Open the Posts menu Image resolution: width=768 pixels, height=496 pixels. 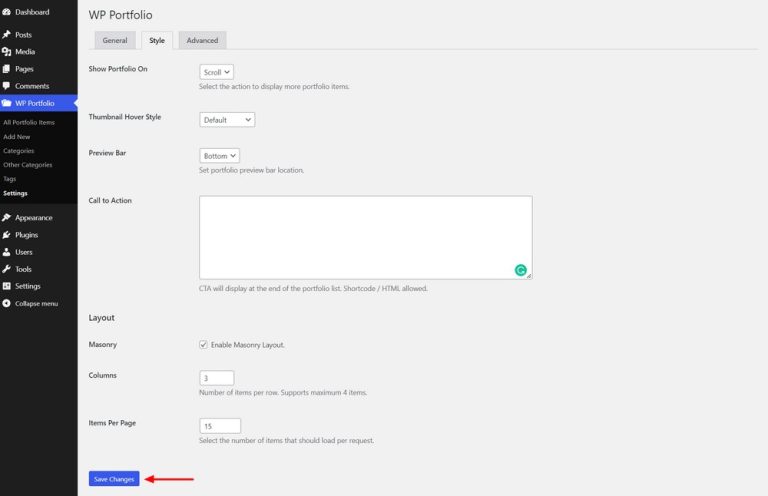(x=24, y=35)
